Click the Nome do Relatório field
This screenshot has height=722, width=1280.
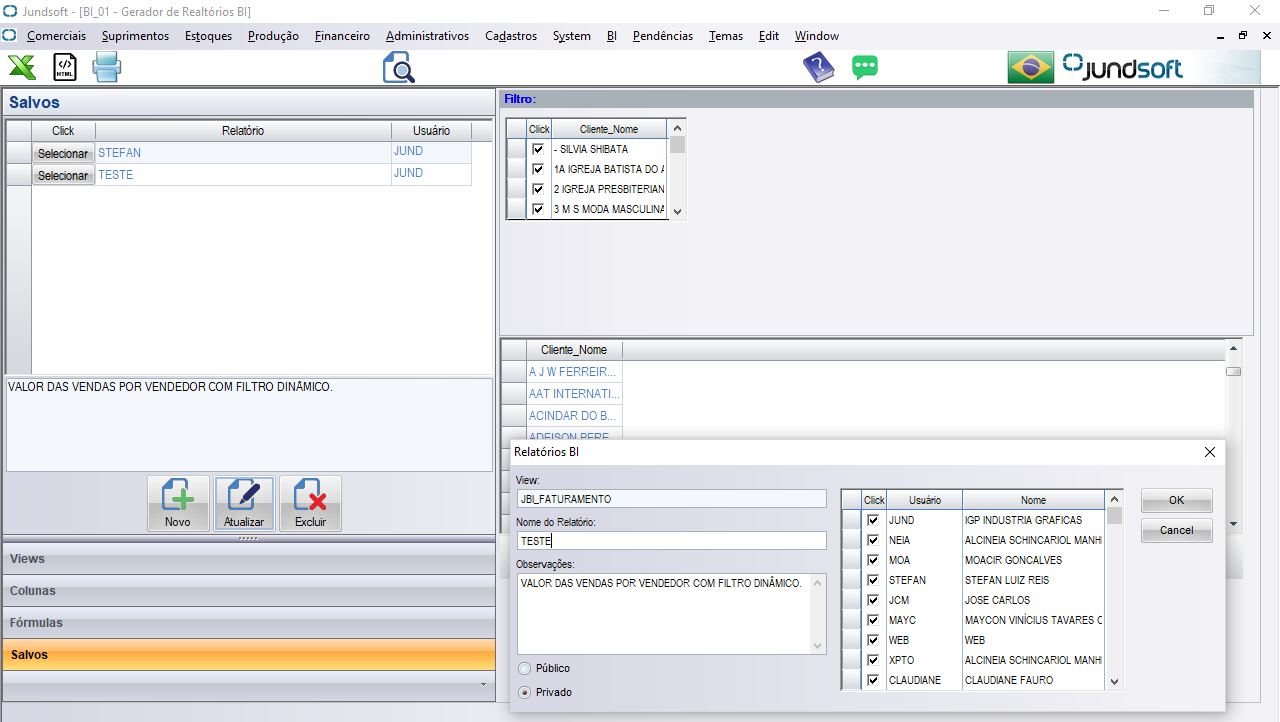(x=671, y=540)
